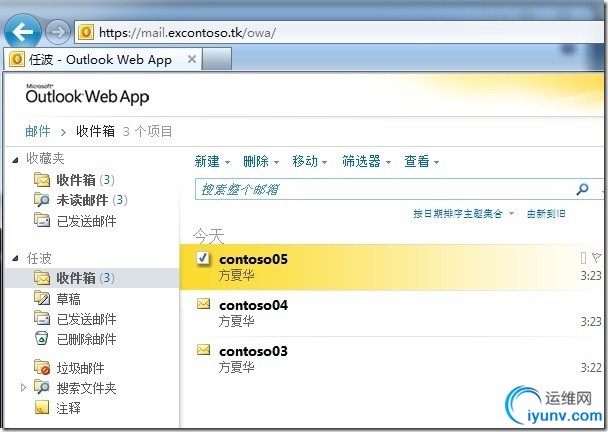Click the 收件箱 folder icon under 任波

coord(42,278)
